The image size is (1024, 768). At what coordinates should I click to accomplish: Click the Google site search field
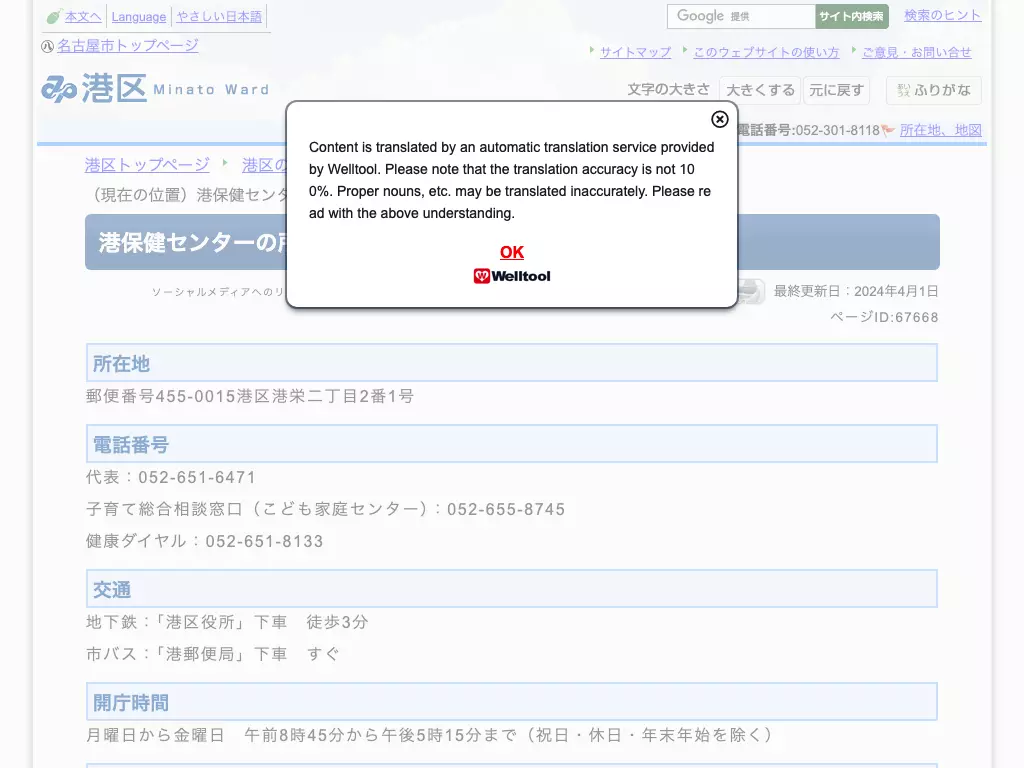pos(741,16)
